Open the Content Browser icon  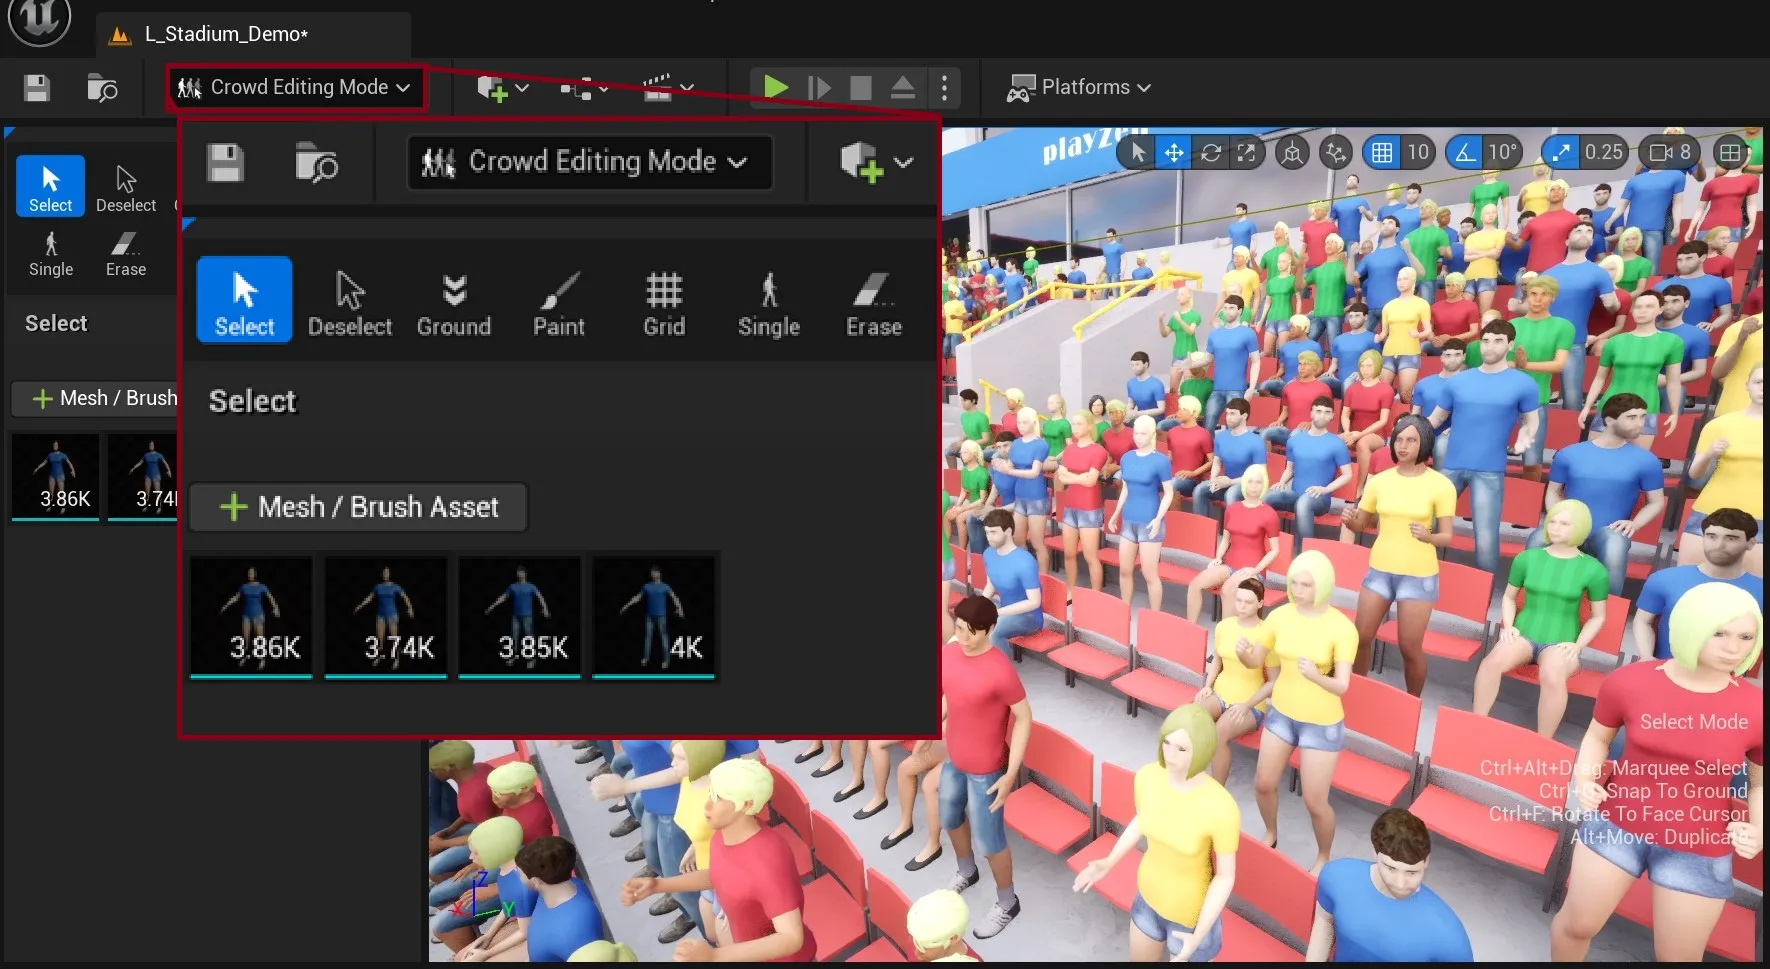point(316,163)
